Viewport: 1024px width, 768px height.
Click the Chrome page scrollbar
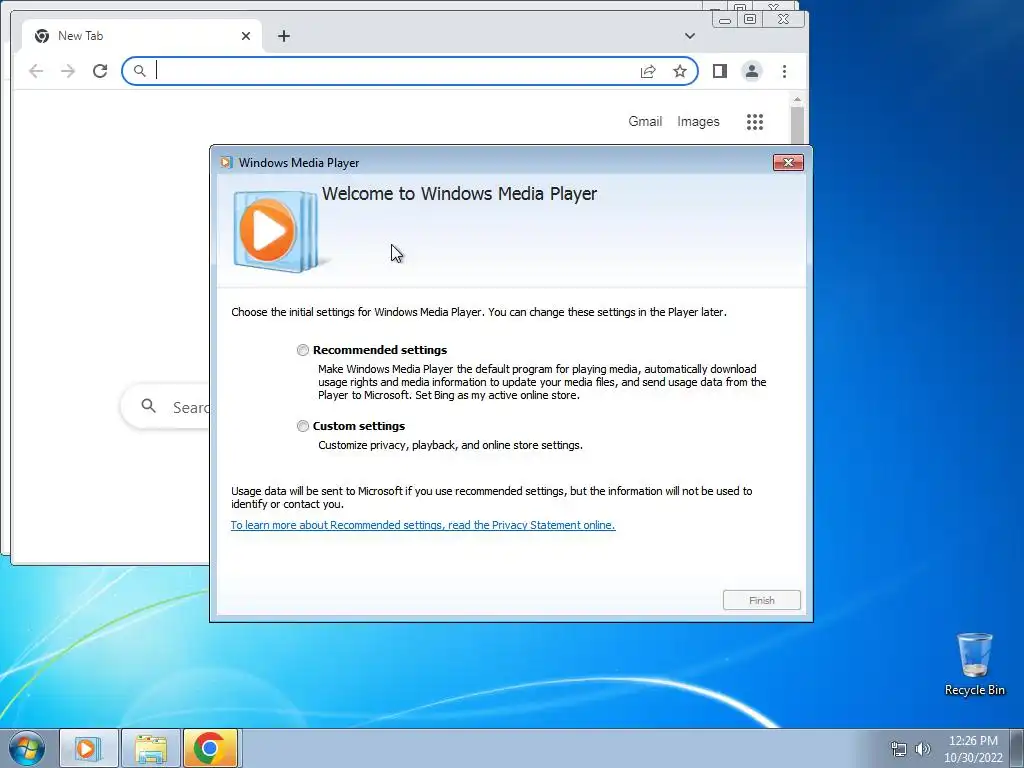pos(797,124)
